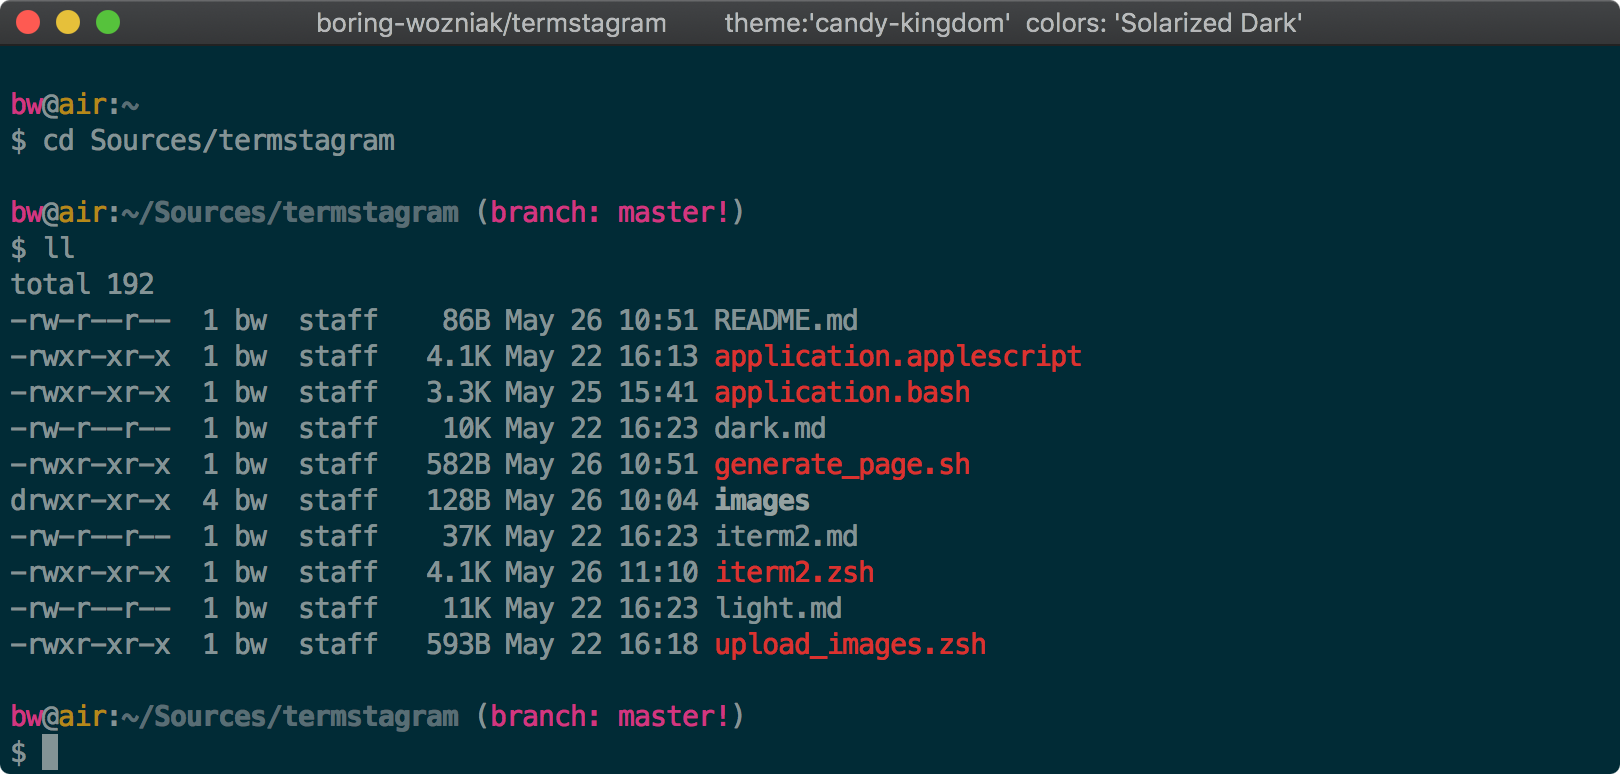Click the boring-wozniak/termstagram window title
Screen dimensions: 1620x774
(491, 23)
